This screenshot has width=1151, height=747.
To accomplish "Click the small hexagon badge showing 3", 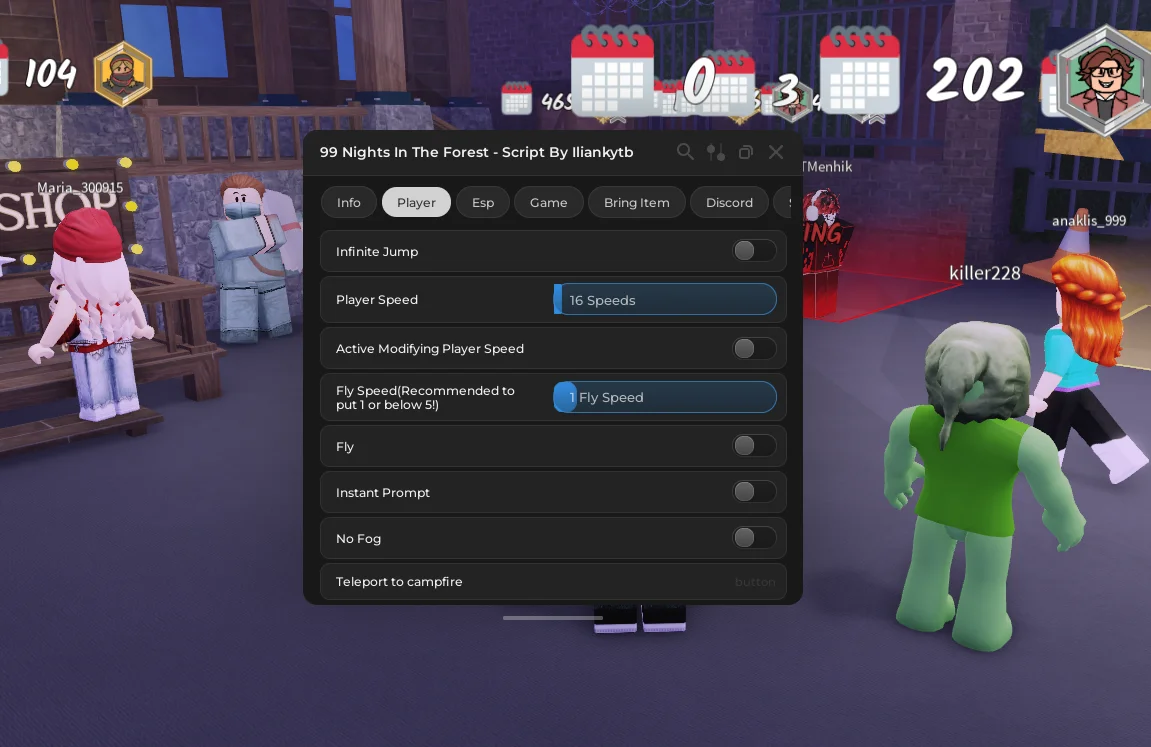I will [x=789, y=95].
